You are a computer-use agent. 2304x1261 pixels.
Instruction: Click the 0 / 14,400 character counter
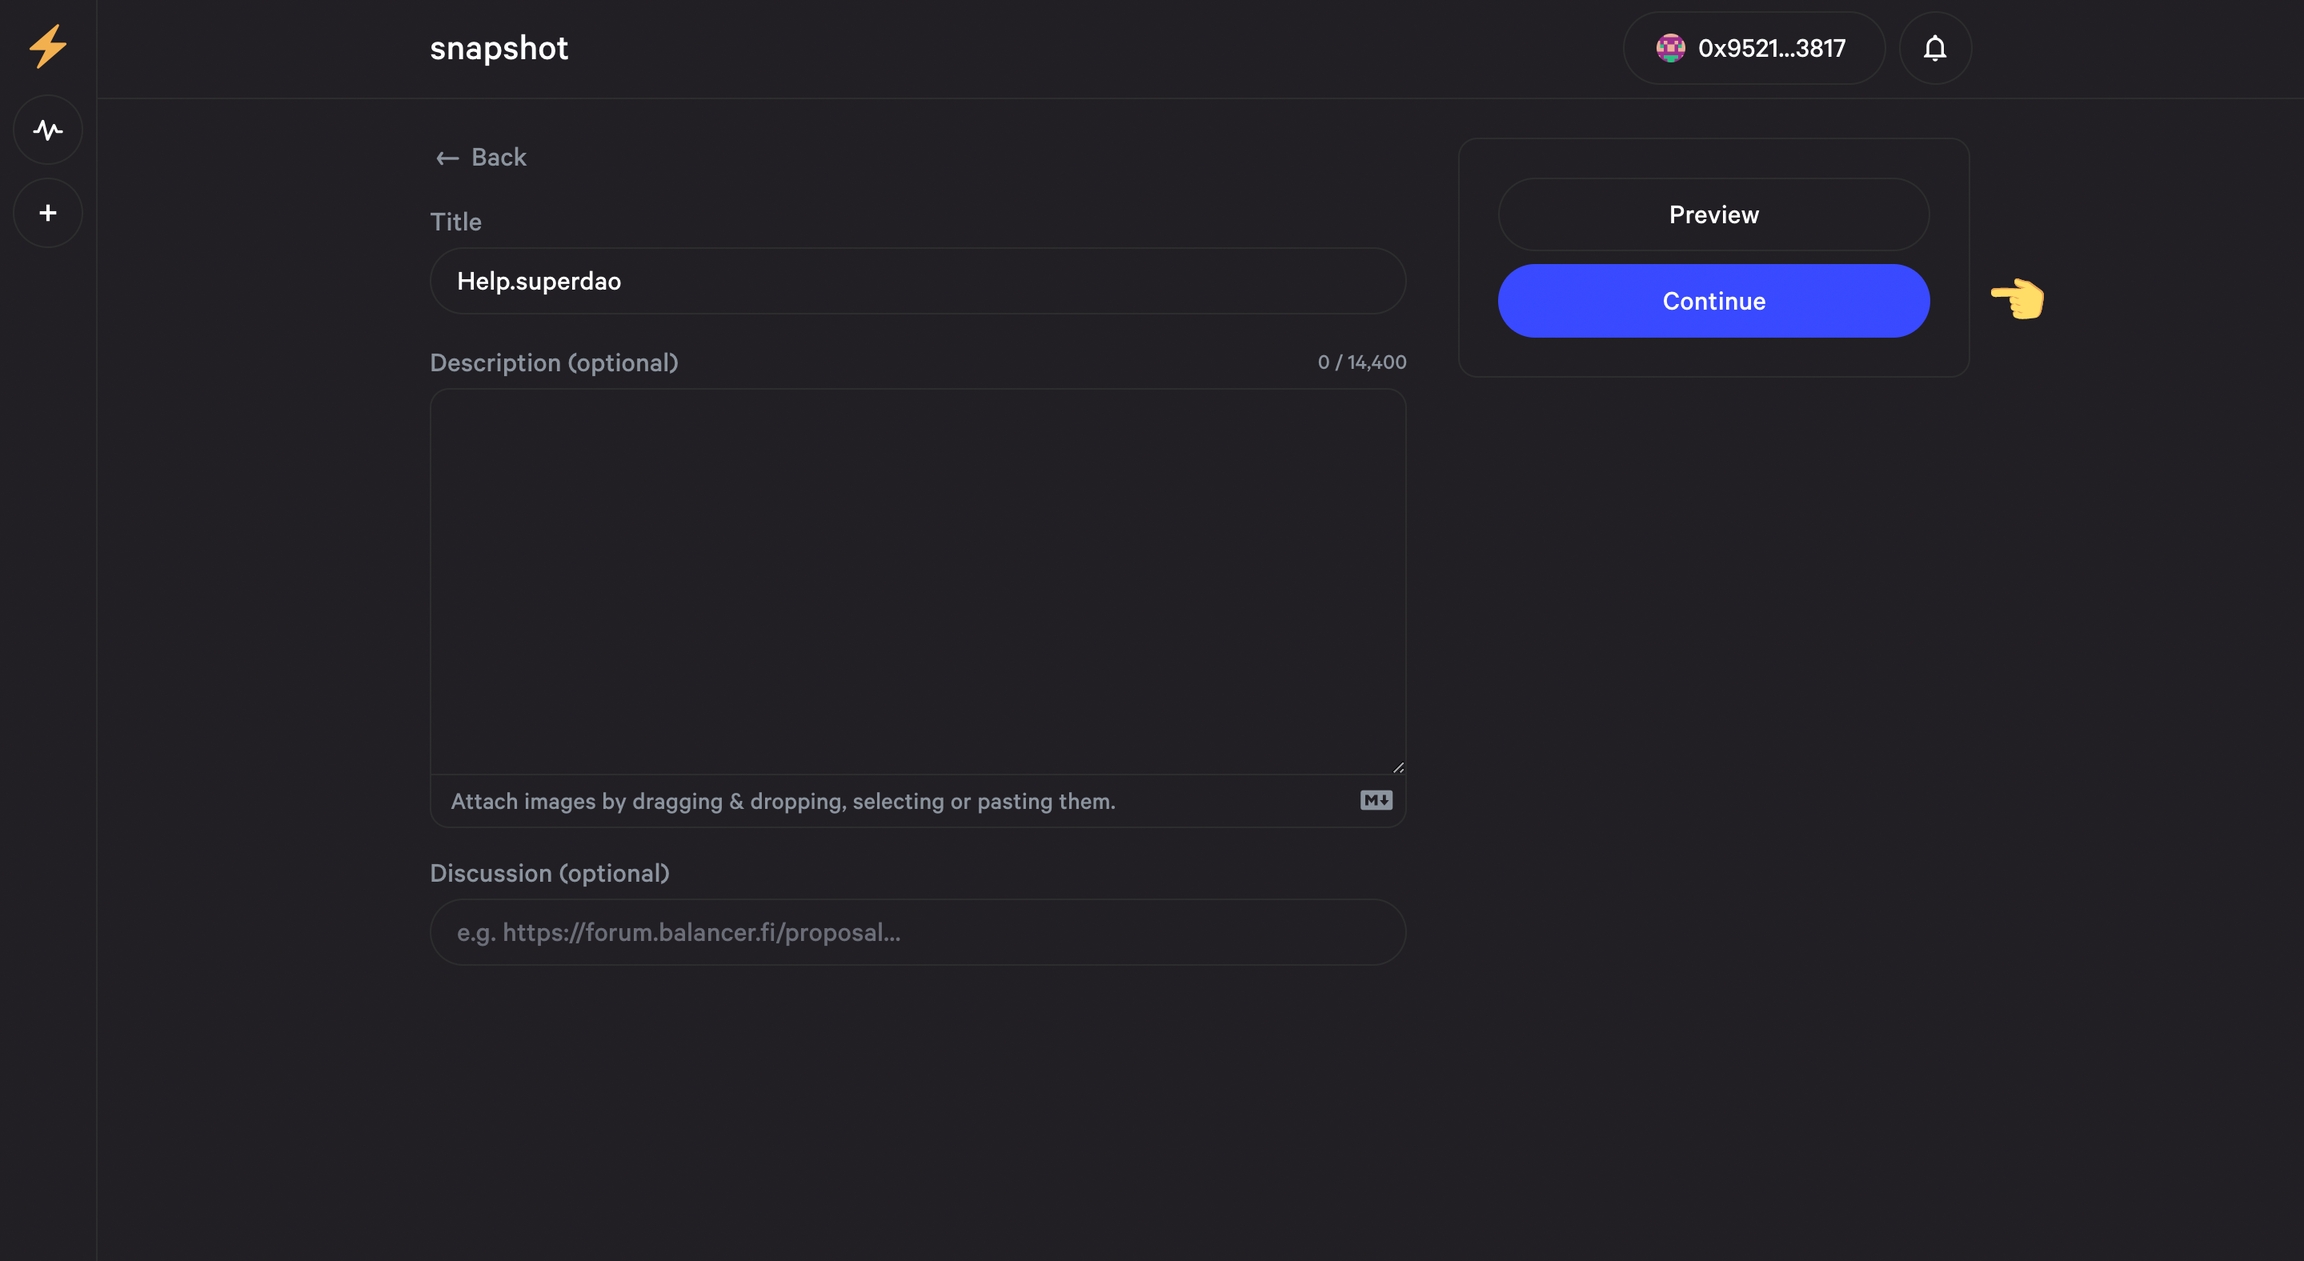[1361, 362]
